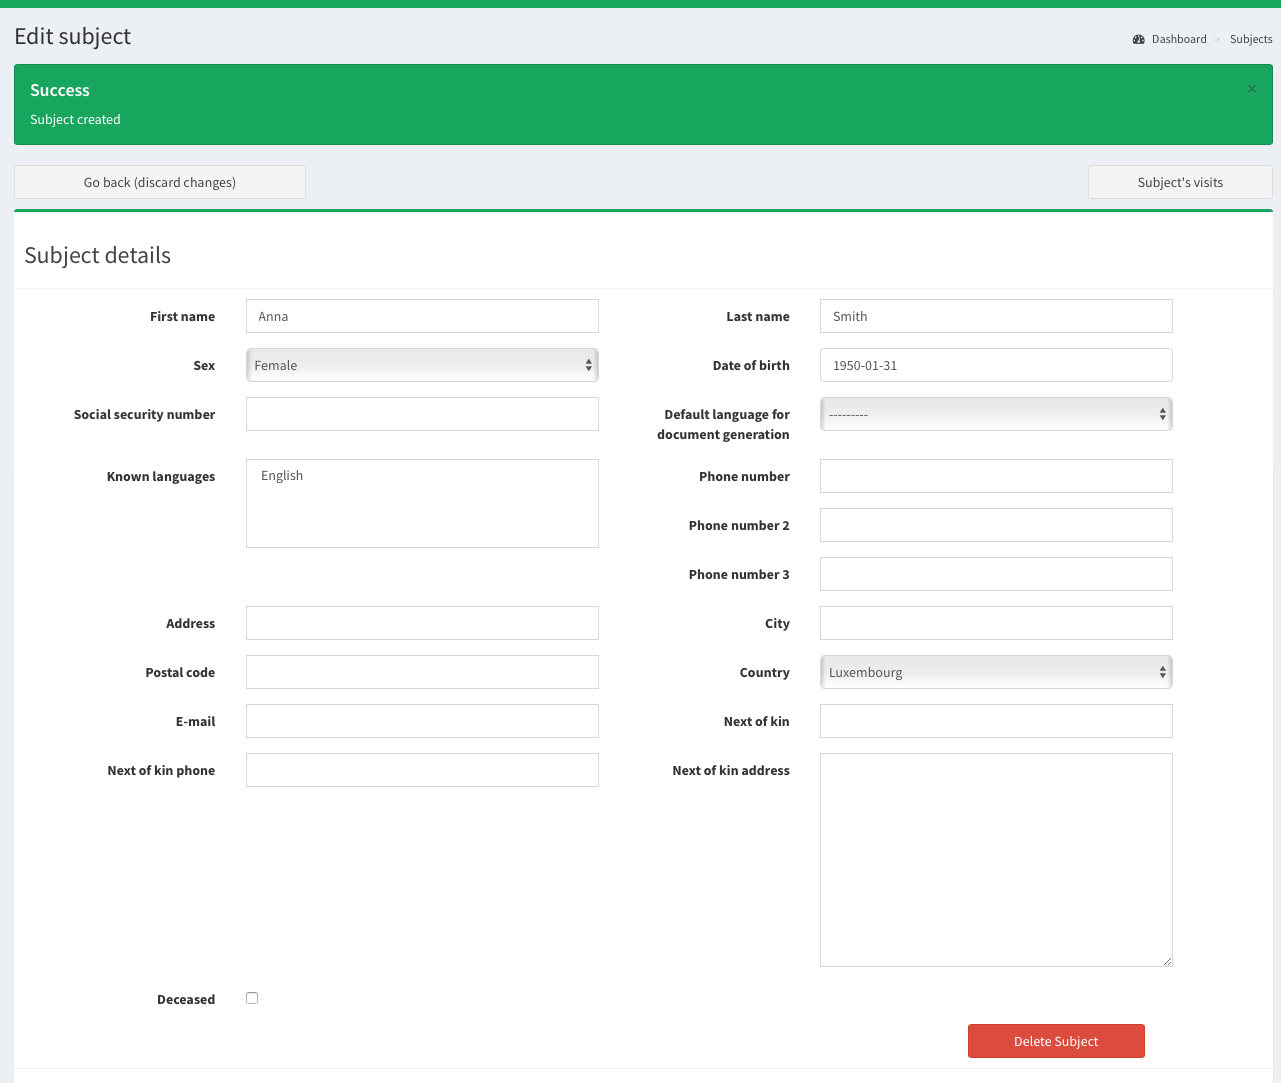The width and height of the screenshot is (1281, 1083).
Task: Open the Country dropdown showing Luxembourg
Action: click(x=996, y=672)
